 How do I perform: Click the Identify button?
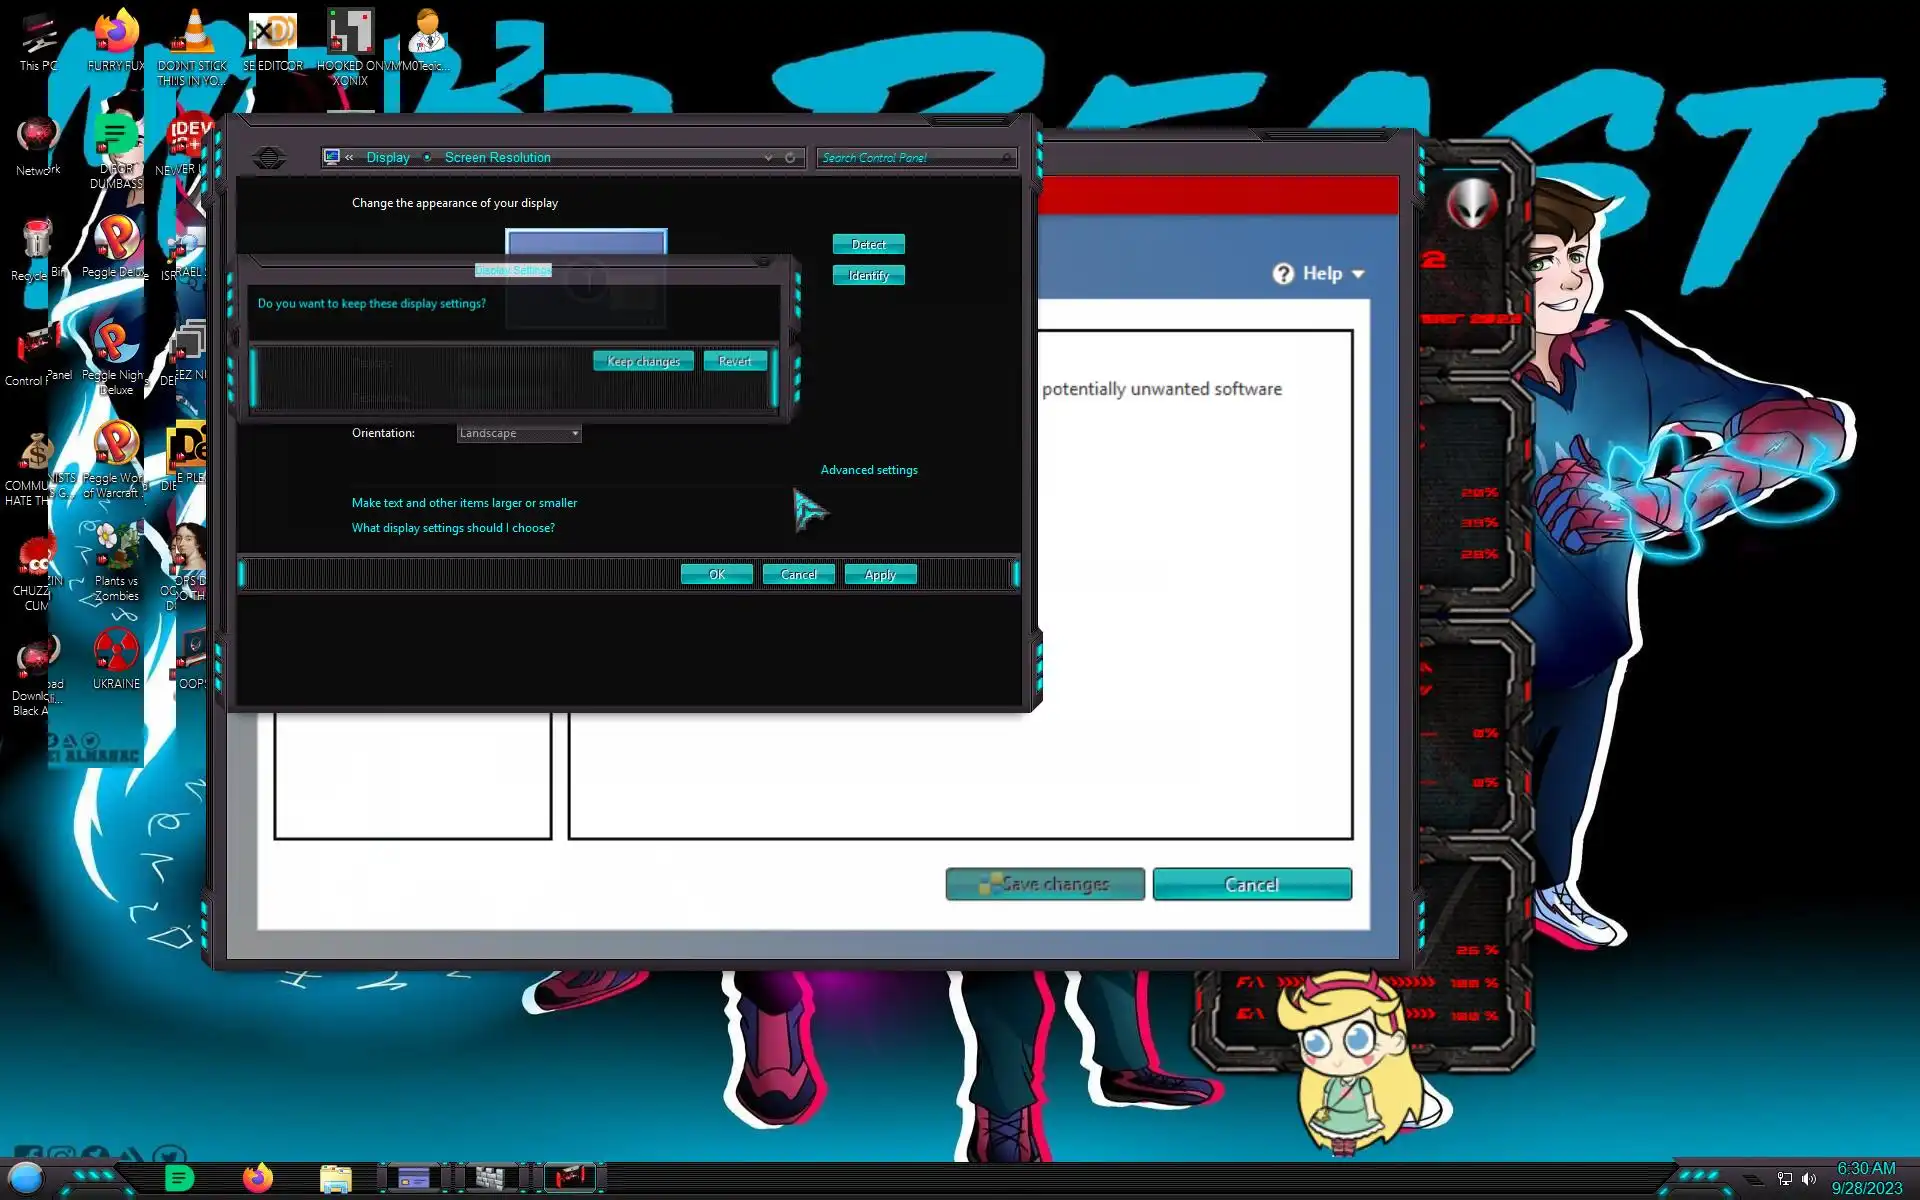868,275
